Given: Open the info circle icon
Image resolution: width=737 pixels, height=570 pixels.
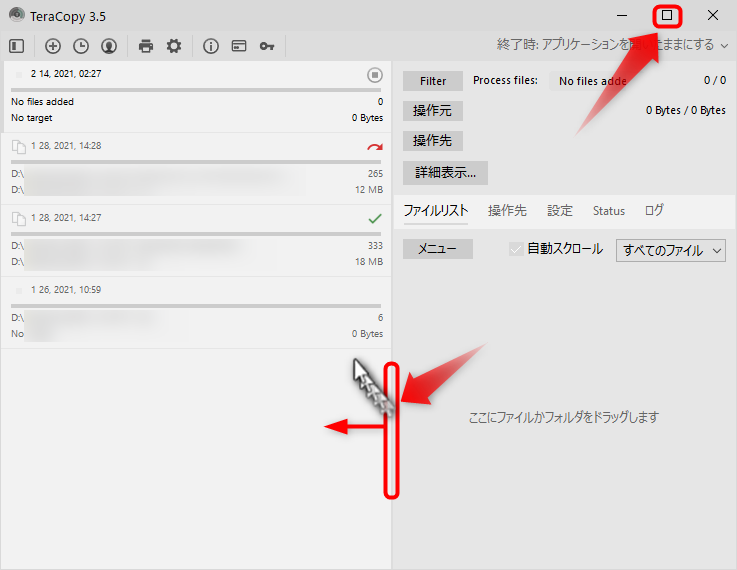Looking at the screenshot, I should 211,46.
